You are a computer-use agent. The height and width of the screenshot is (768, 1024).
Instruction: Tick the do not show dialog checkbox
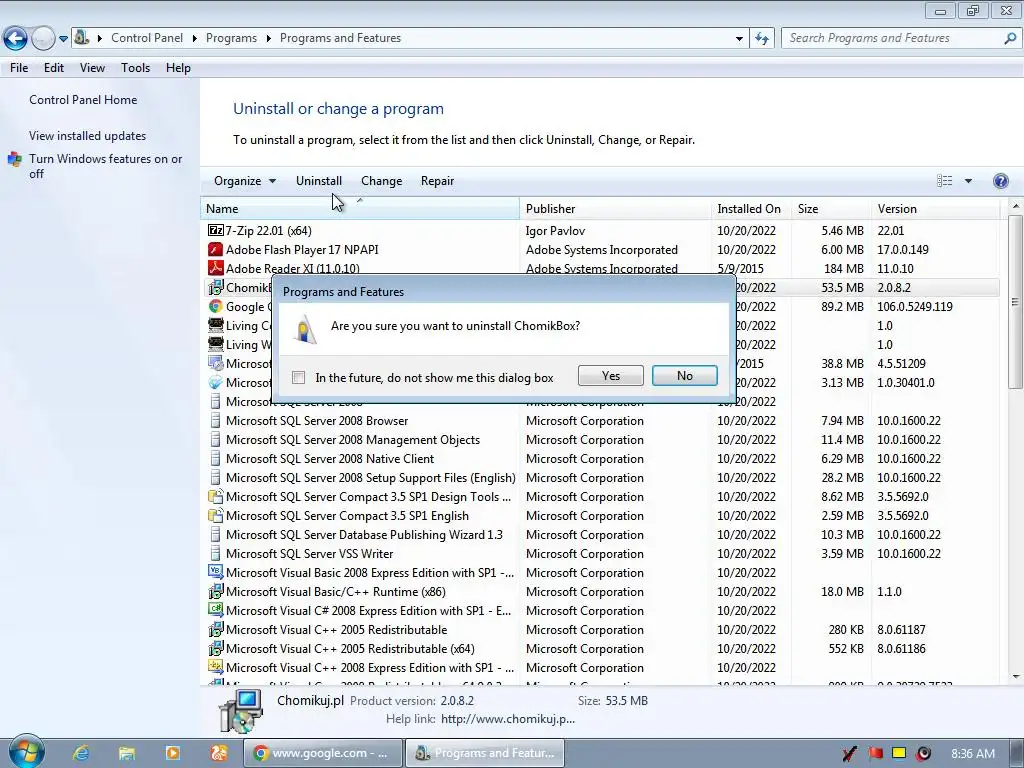[298, 377]
